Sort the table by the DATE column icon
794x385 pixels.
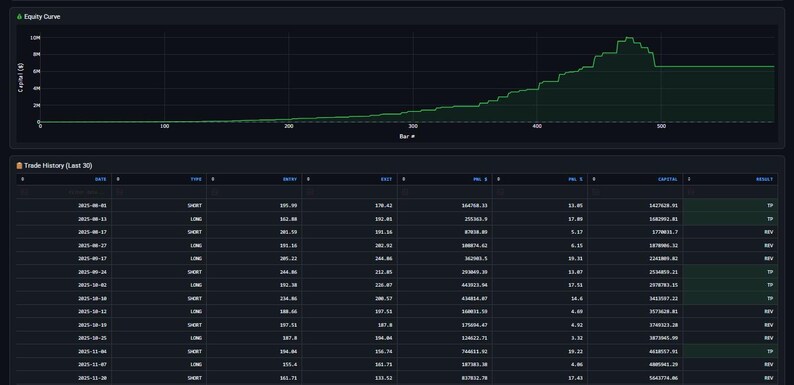(x=22, y=179)
